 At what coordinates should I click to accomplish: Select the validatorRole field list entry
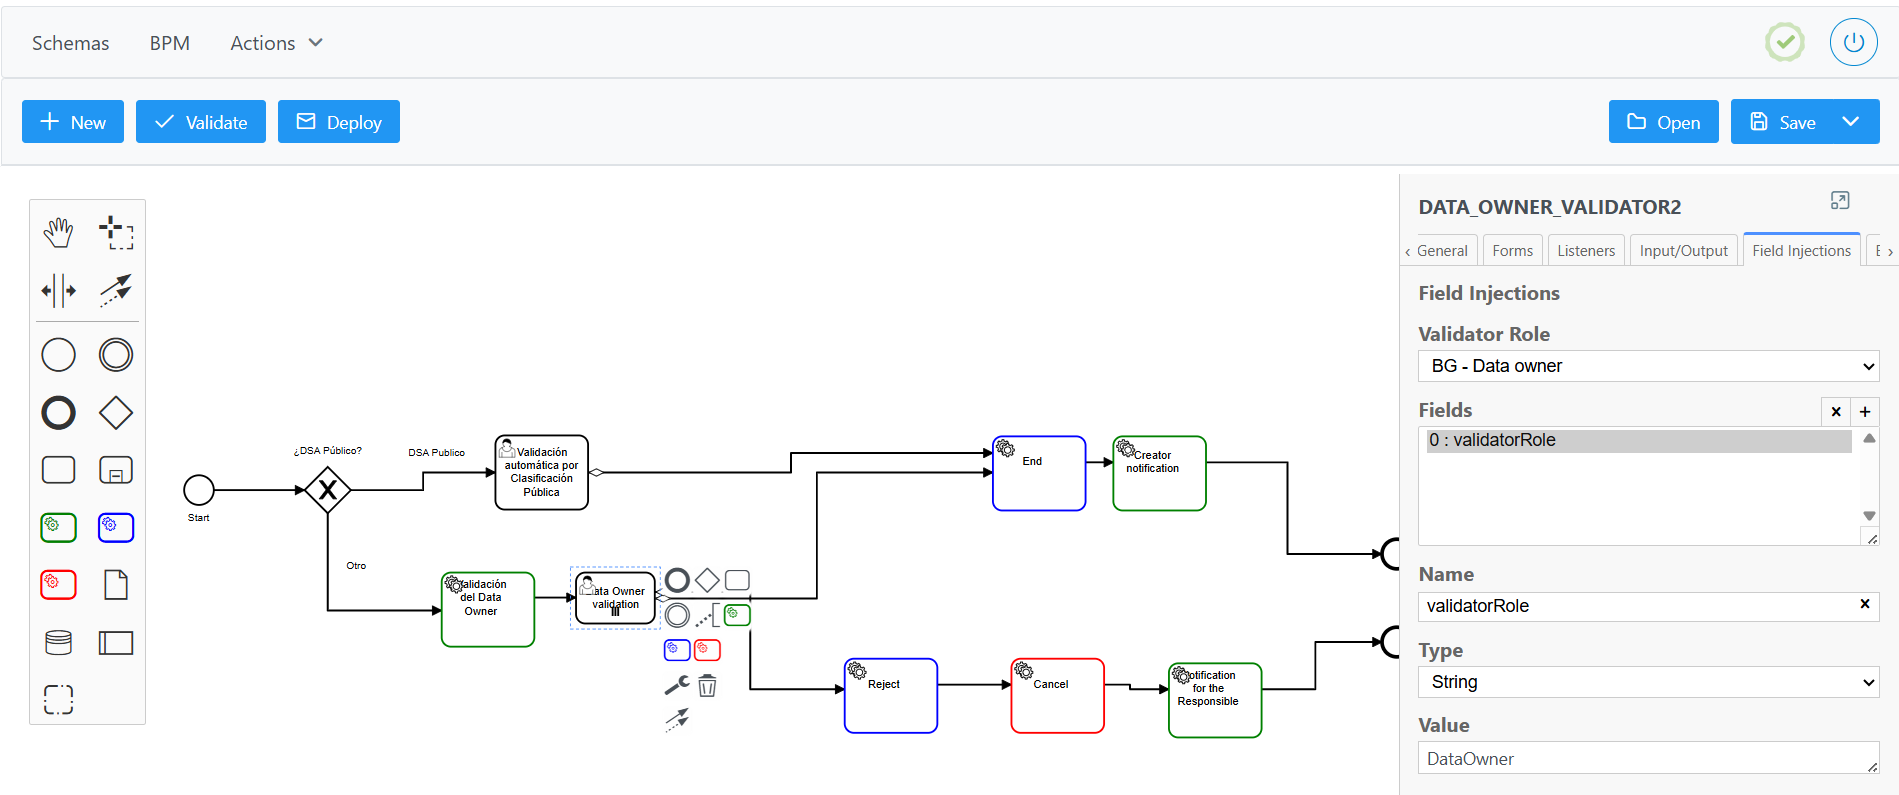coord(1638,441)
